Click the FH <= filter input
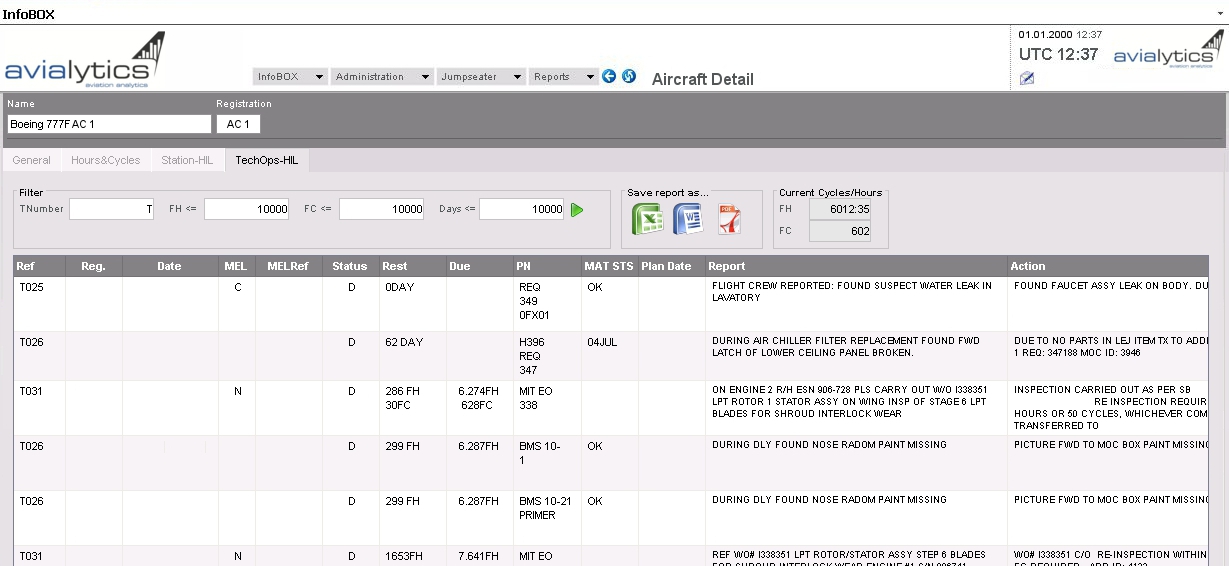The image size is (1229, 566). click(x=246, y=209)
